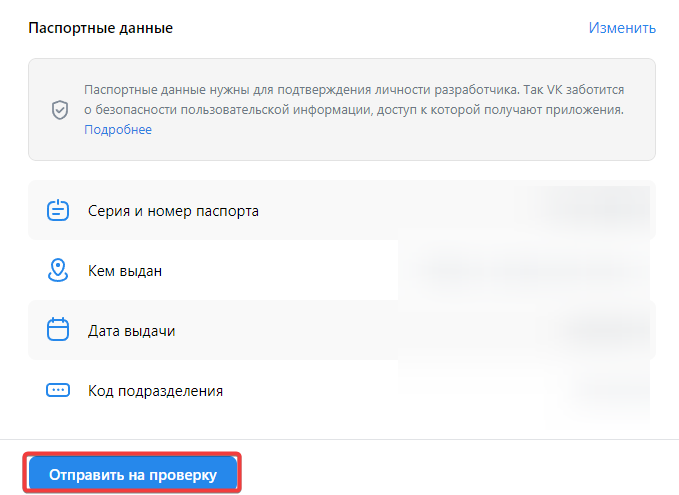Submit with Отправить на проверку button
This screenshot has height=495, width=679.
tap(133, 474)
